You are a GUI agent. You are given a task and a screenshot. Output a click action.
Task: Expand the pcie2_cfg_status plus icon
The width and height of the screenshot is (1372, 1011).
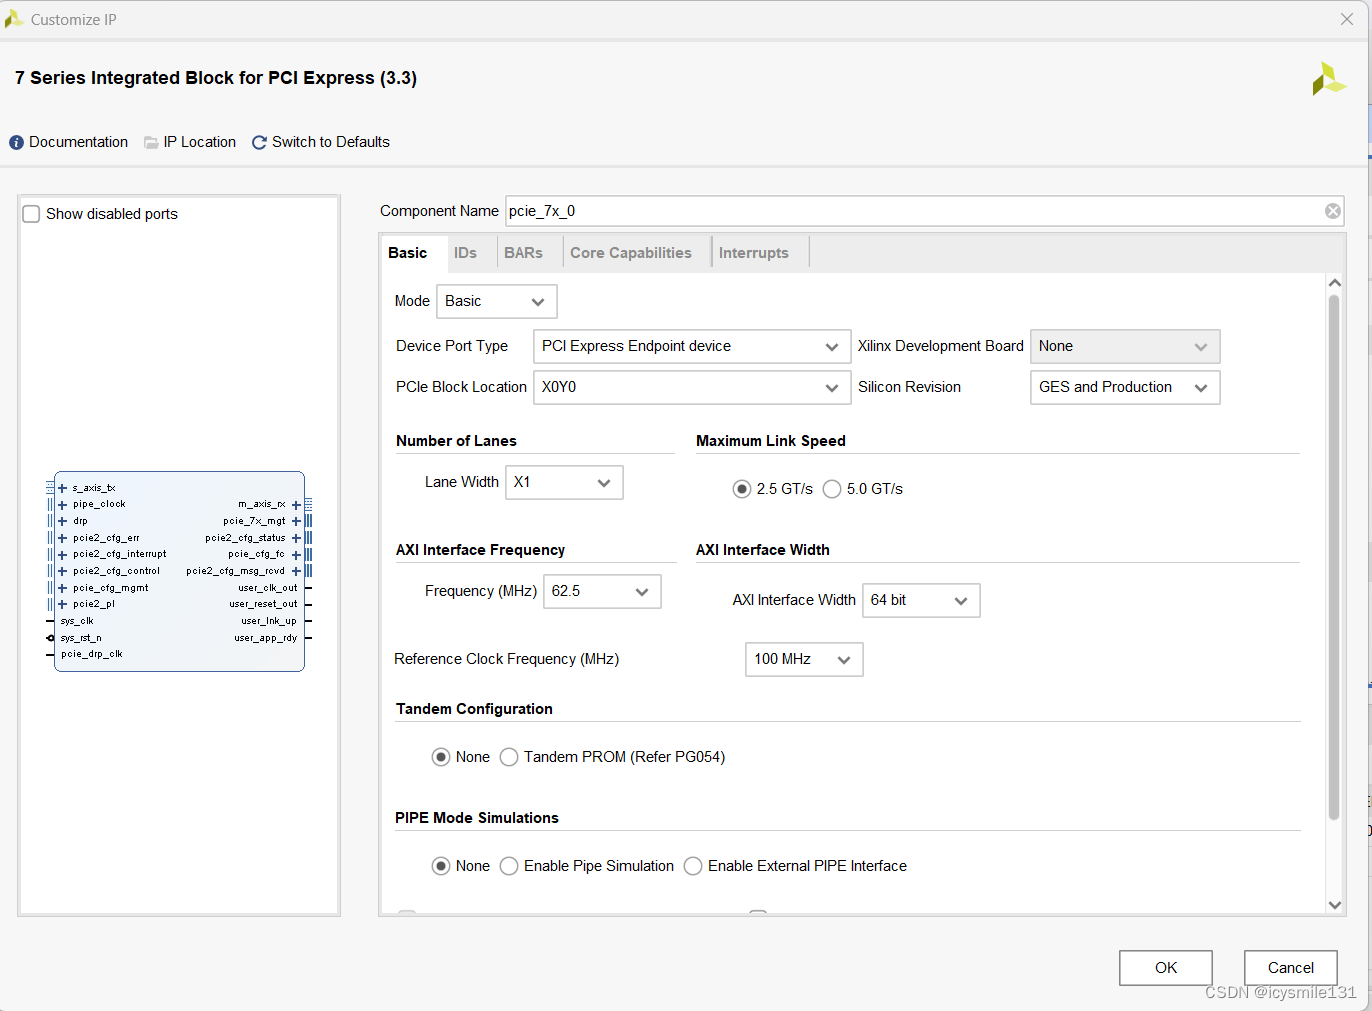point(296,538)
